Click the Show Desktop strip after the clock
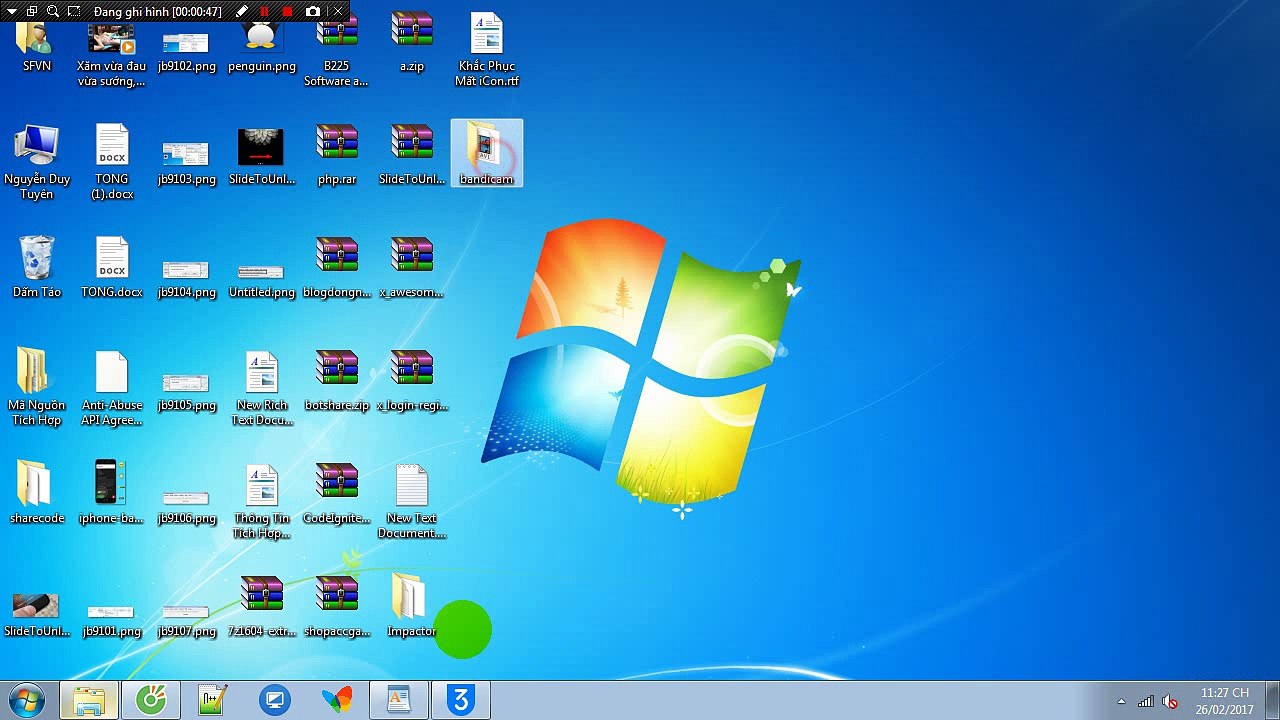The image size is (1280, 720). (x=1272, y=700)
